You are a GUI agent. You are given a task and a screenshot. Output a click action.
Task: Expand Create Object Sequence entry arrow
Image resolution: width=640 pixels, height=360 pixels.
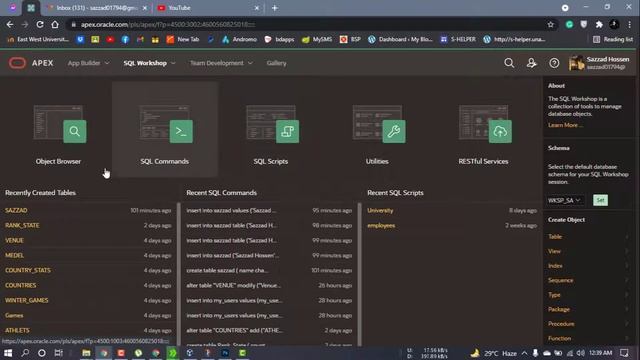[x=627, y=280]
